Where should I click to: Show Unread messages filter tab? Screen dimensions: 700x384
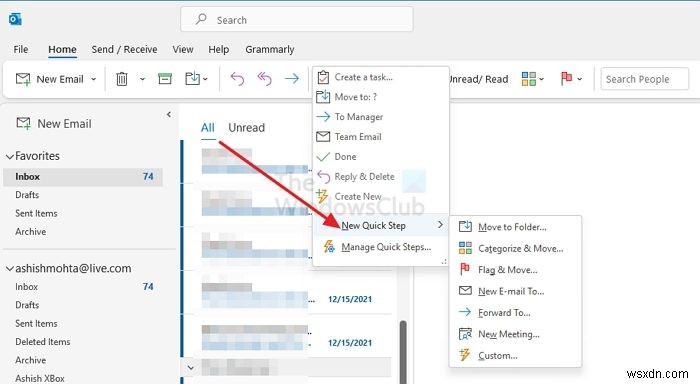coord(246,128)
